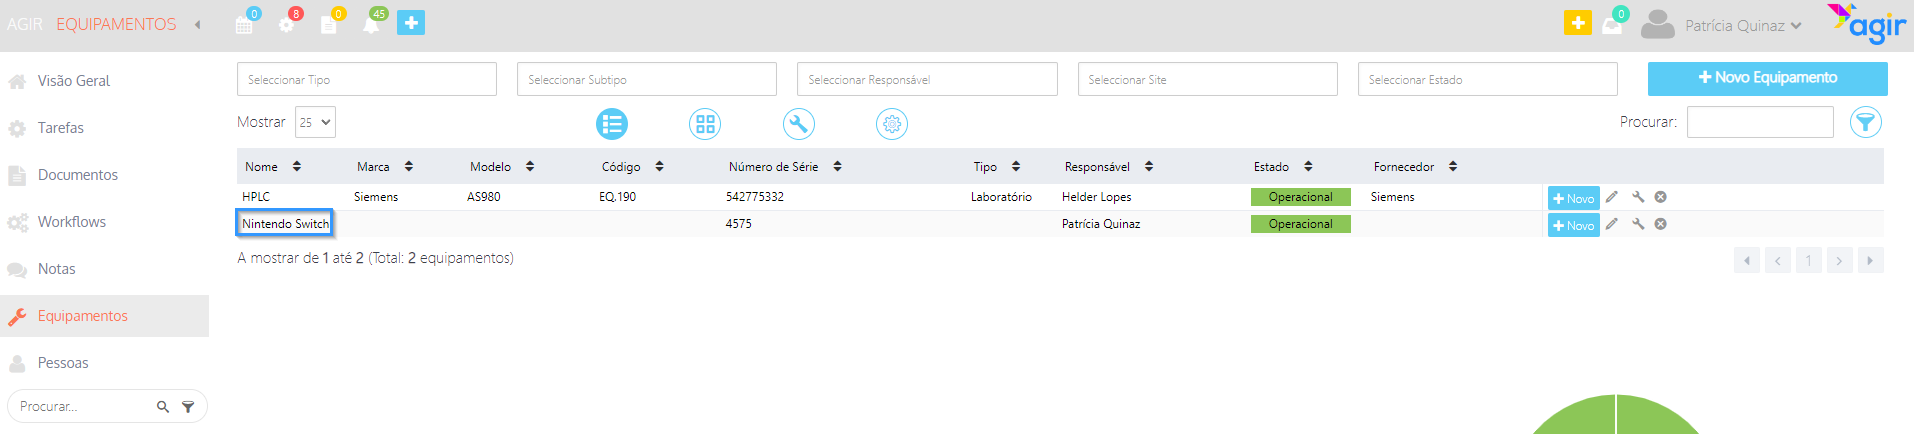
Task: Collapse the sidebar with the arrow
Action: (x=198, y=24)
